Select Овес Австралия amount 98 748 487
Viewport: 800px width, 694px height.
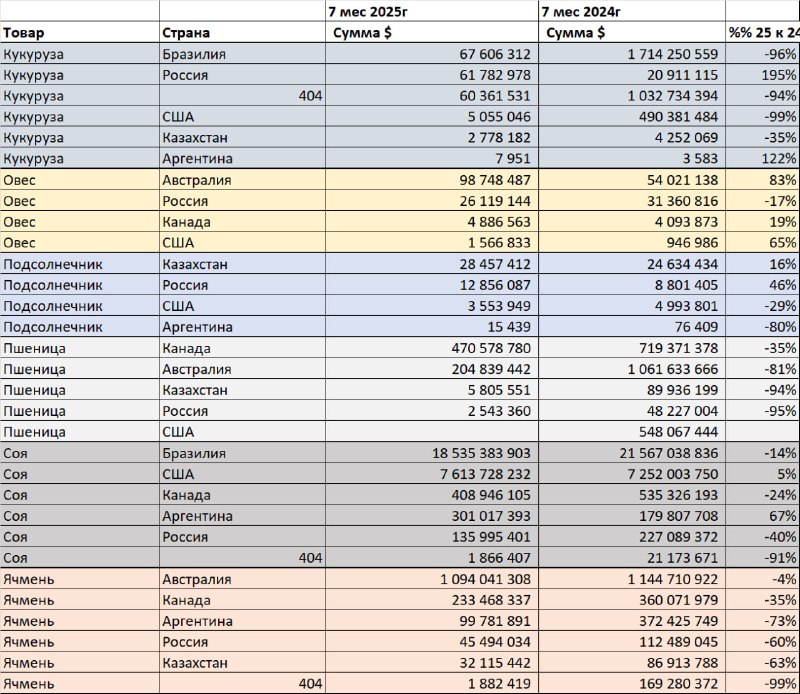[x=432, y=180]
